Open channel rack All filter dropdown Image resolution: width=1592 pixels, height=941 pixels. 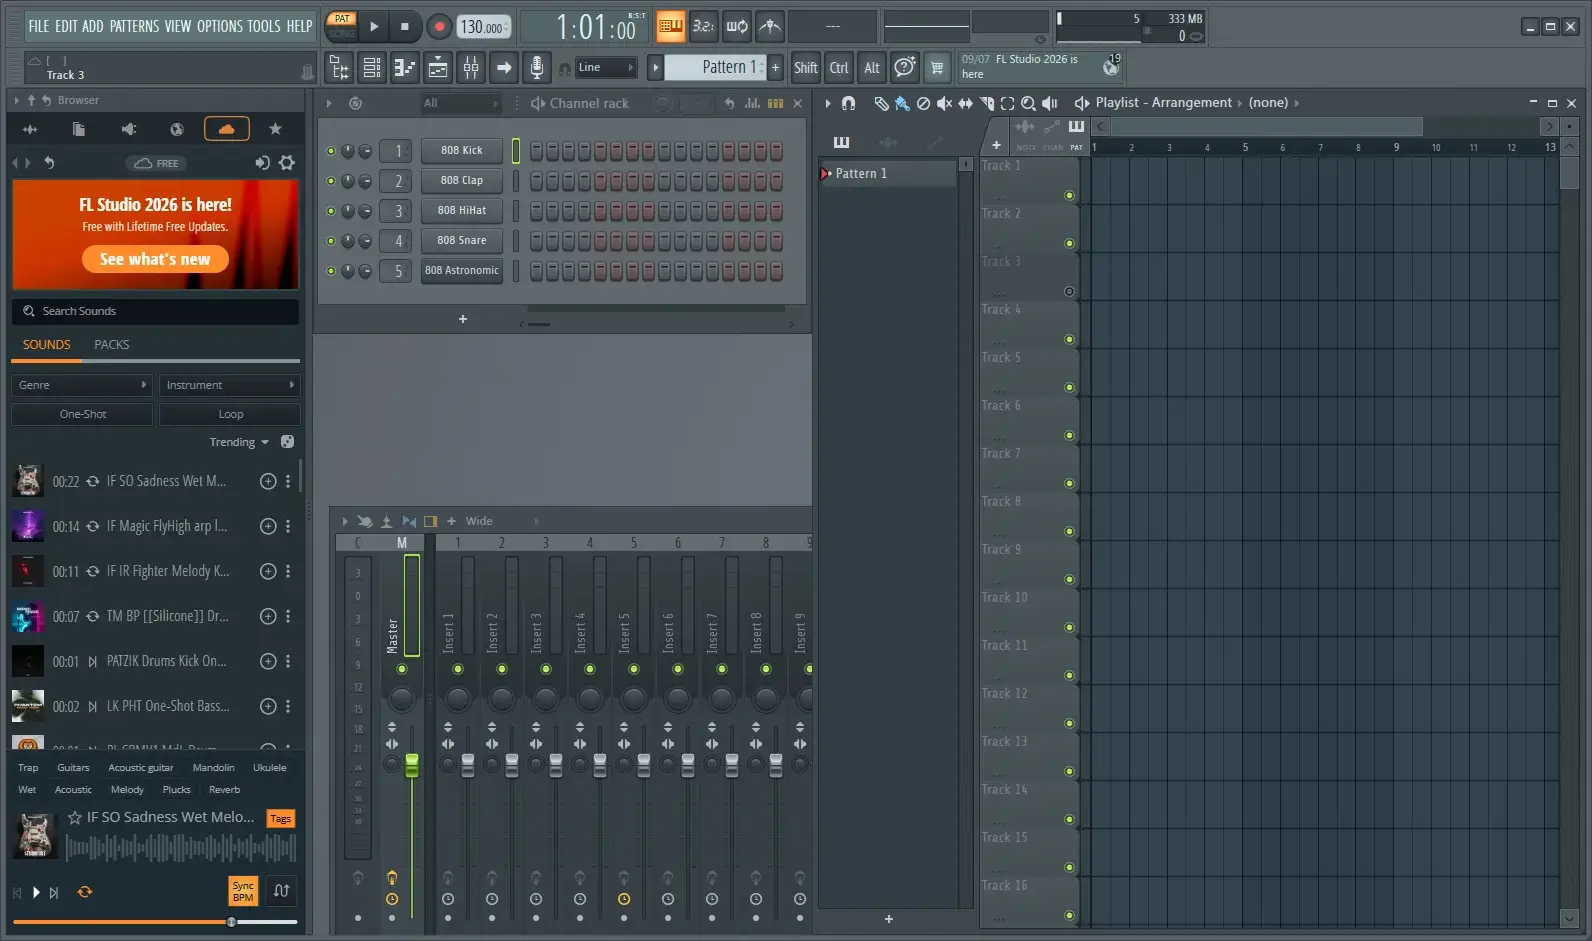(x=460, y=103)
